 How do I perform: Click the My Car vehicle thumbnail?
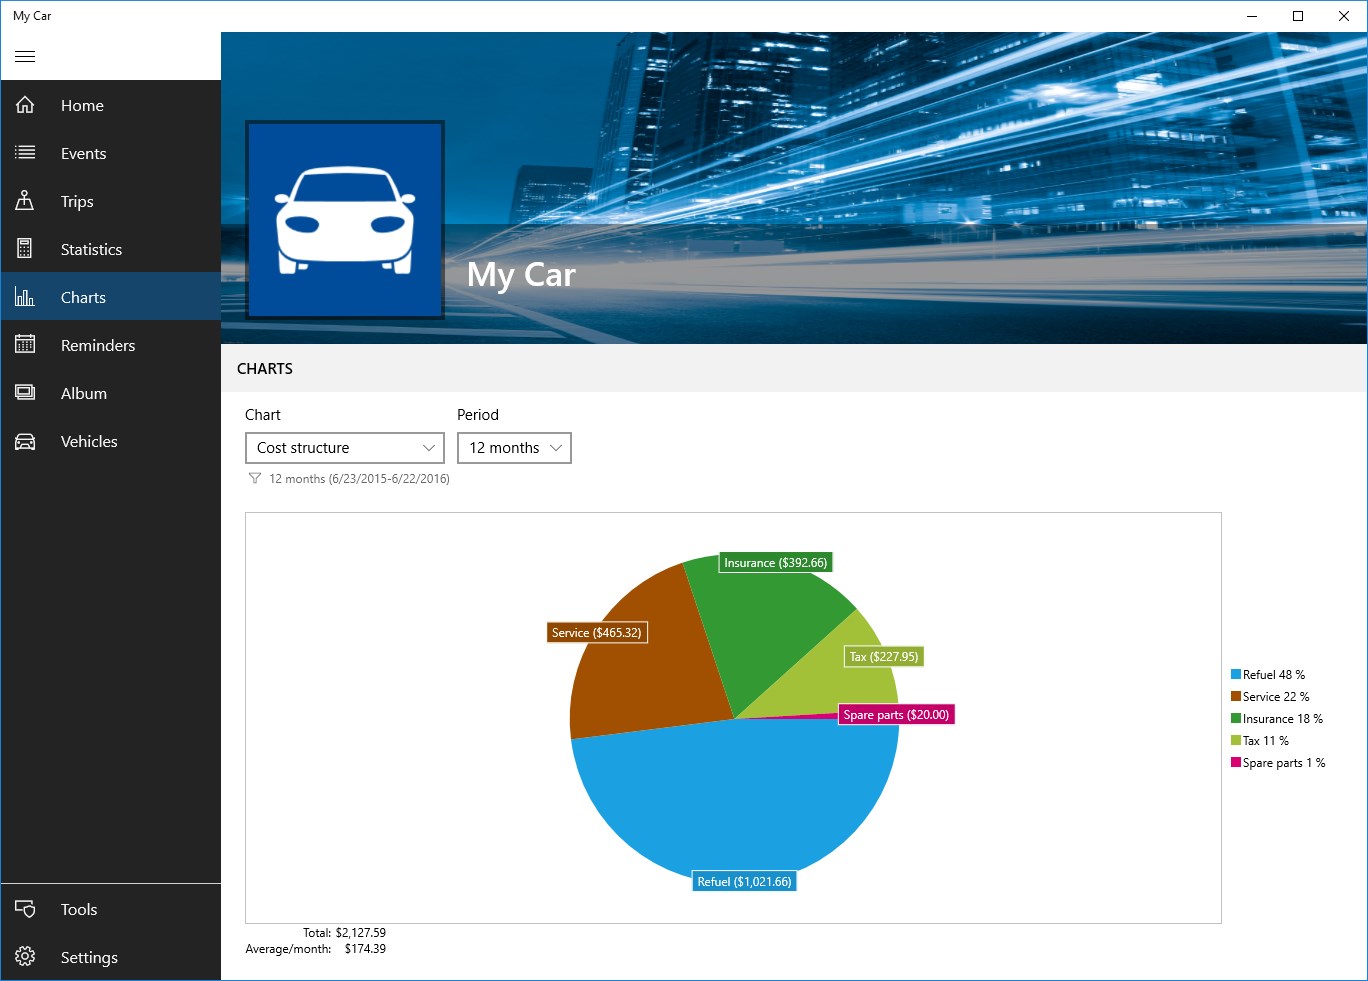coord(344,220)
